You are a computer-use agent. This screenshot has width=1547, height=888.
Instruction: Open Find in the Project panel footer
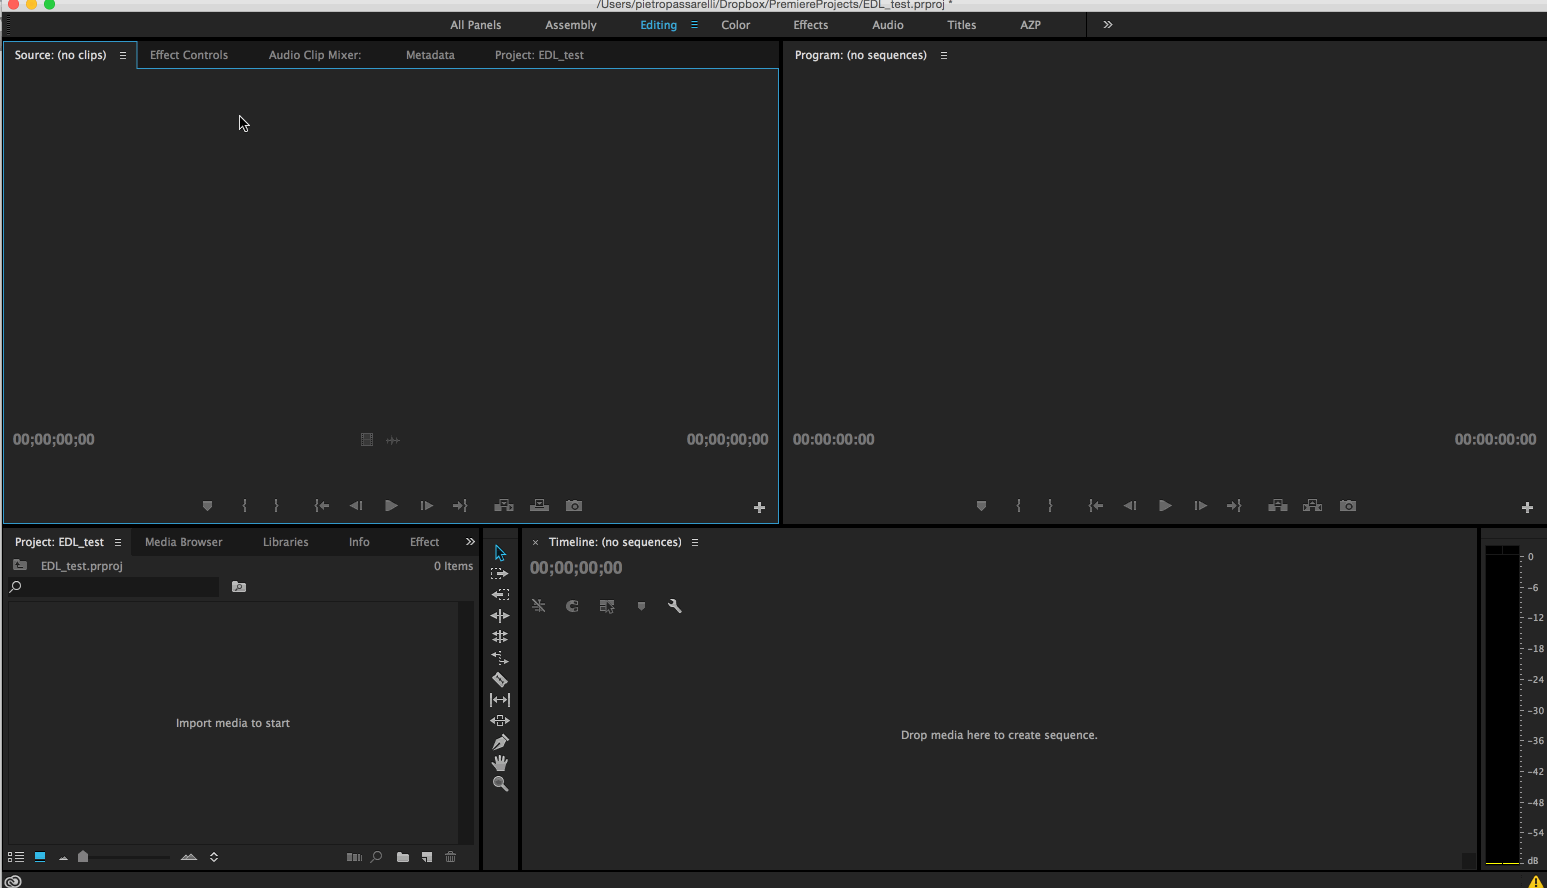tap(376, 857)
